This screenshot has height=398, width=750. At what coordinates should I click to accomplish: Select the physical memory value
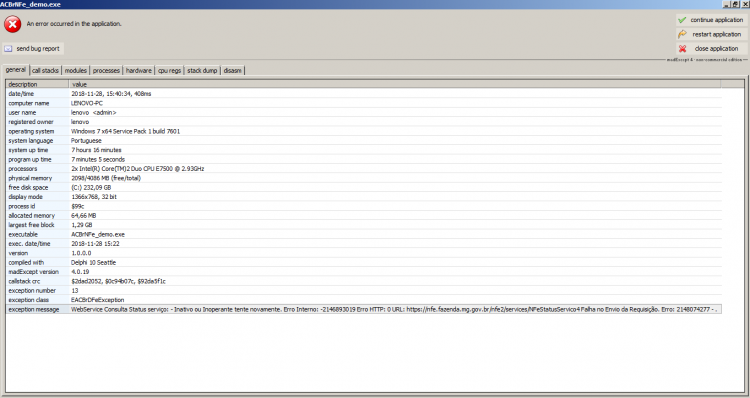(106, 178)
